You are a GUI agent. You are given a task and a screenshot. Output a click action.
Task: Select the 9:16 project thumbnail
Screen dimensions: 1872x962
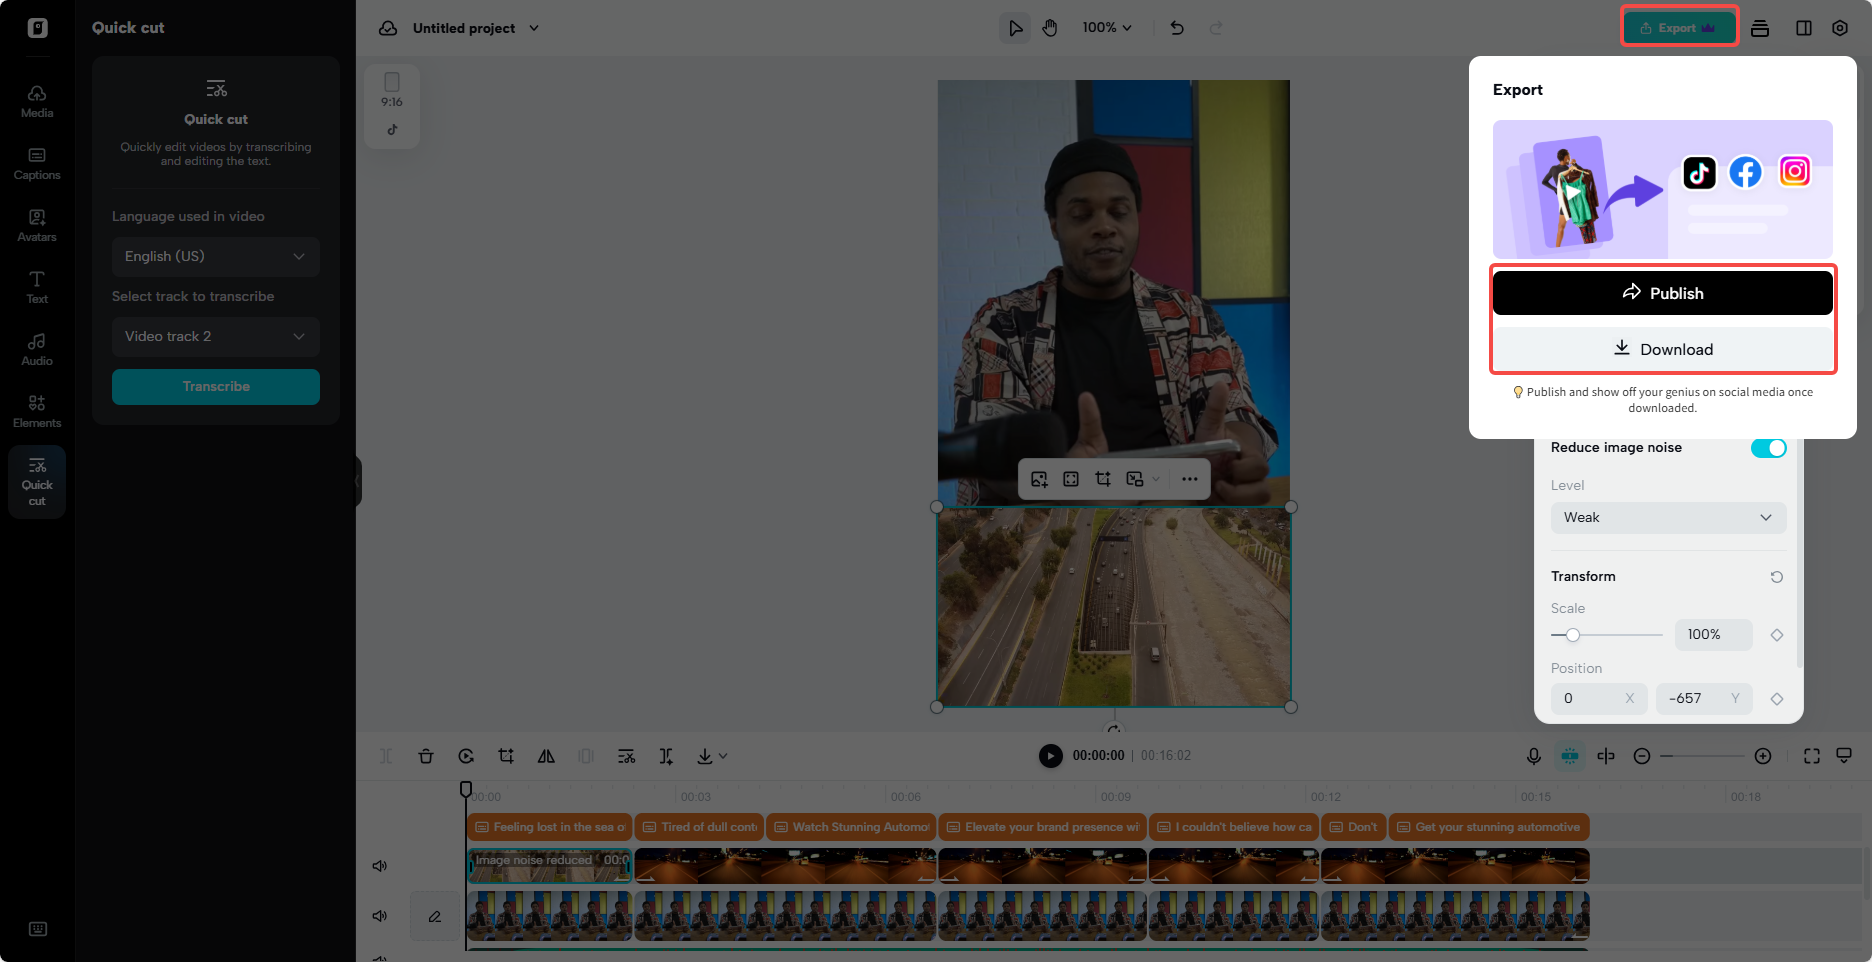[x=392, y=105]
